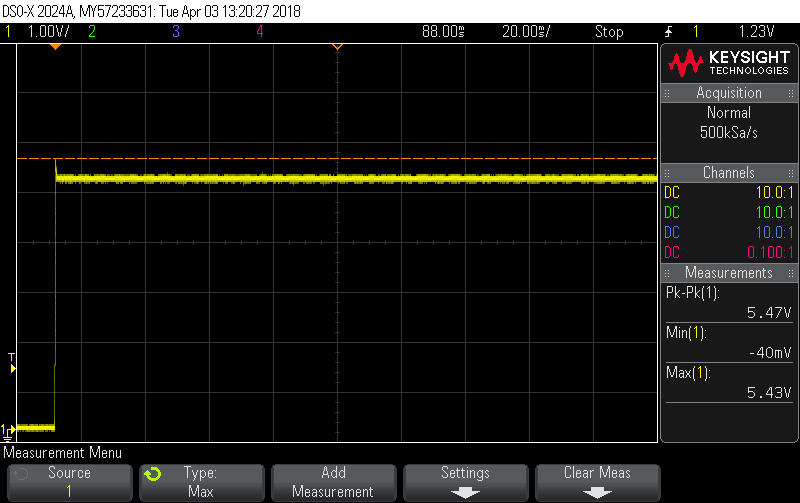
Task: Click the 5.43V maximum value
Action: pyautogui.click(x=769, y=392)
